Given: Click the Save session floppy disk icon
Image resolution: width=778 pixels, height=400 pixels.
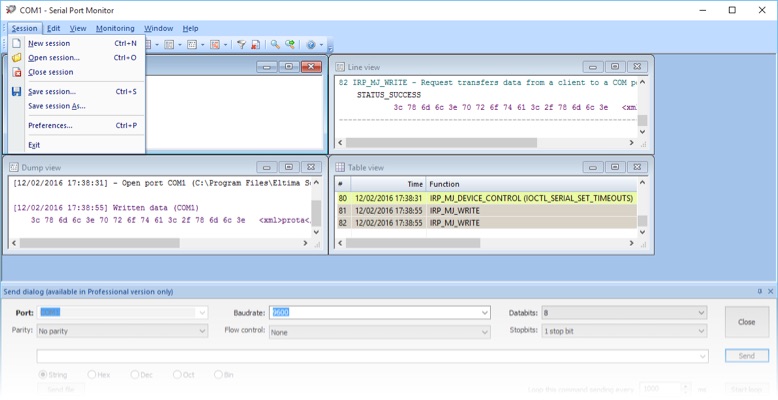Looking at the screenshot, I should click(x=16, y=91).
